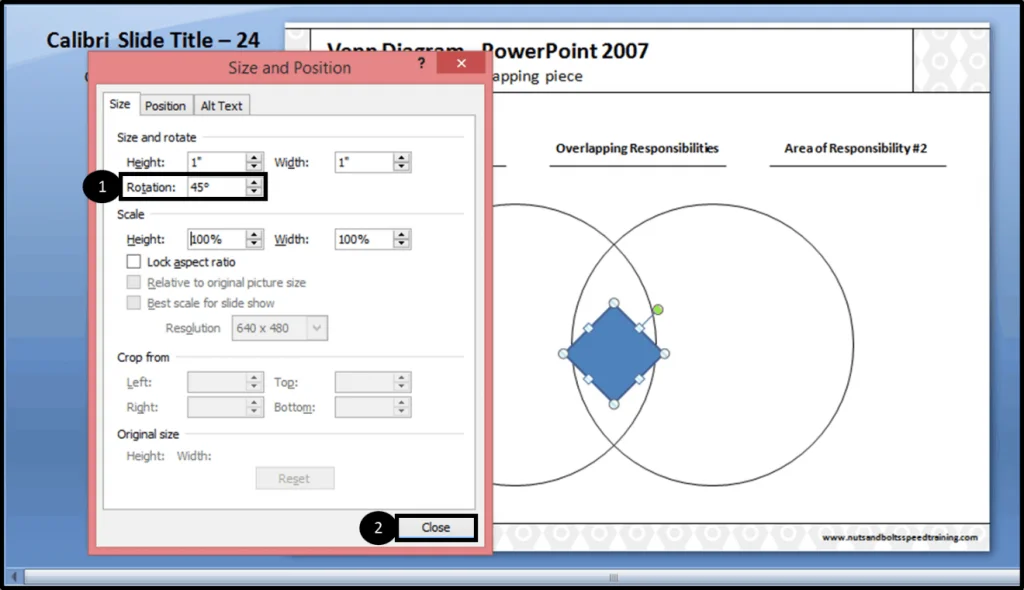
Task: Increase Scale Width with up arrow
Action: pyautogui.click(x=402, y=235)
